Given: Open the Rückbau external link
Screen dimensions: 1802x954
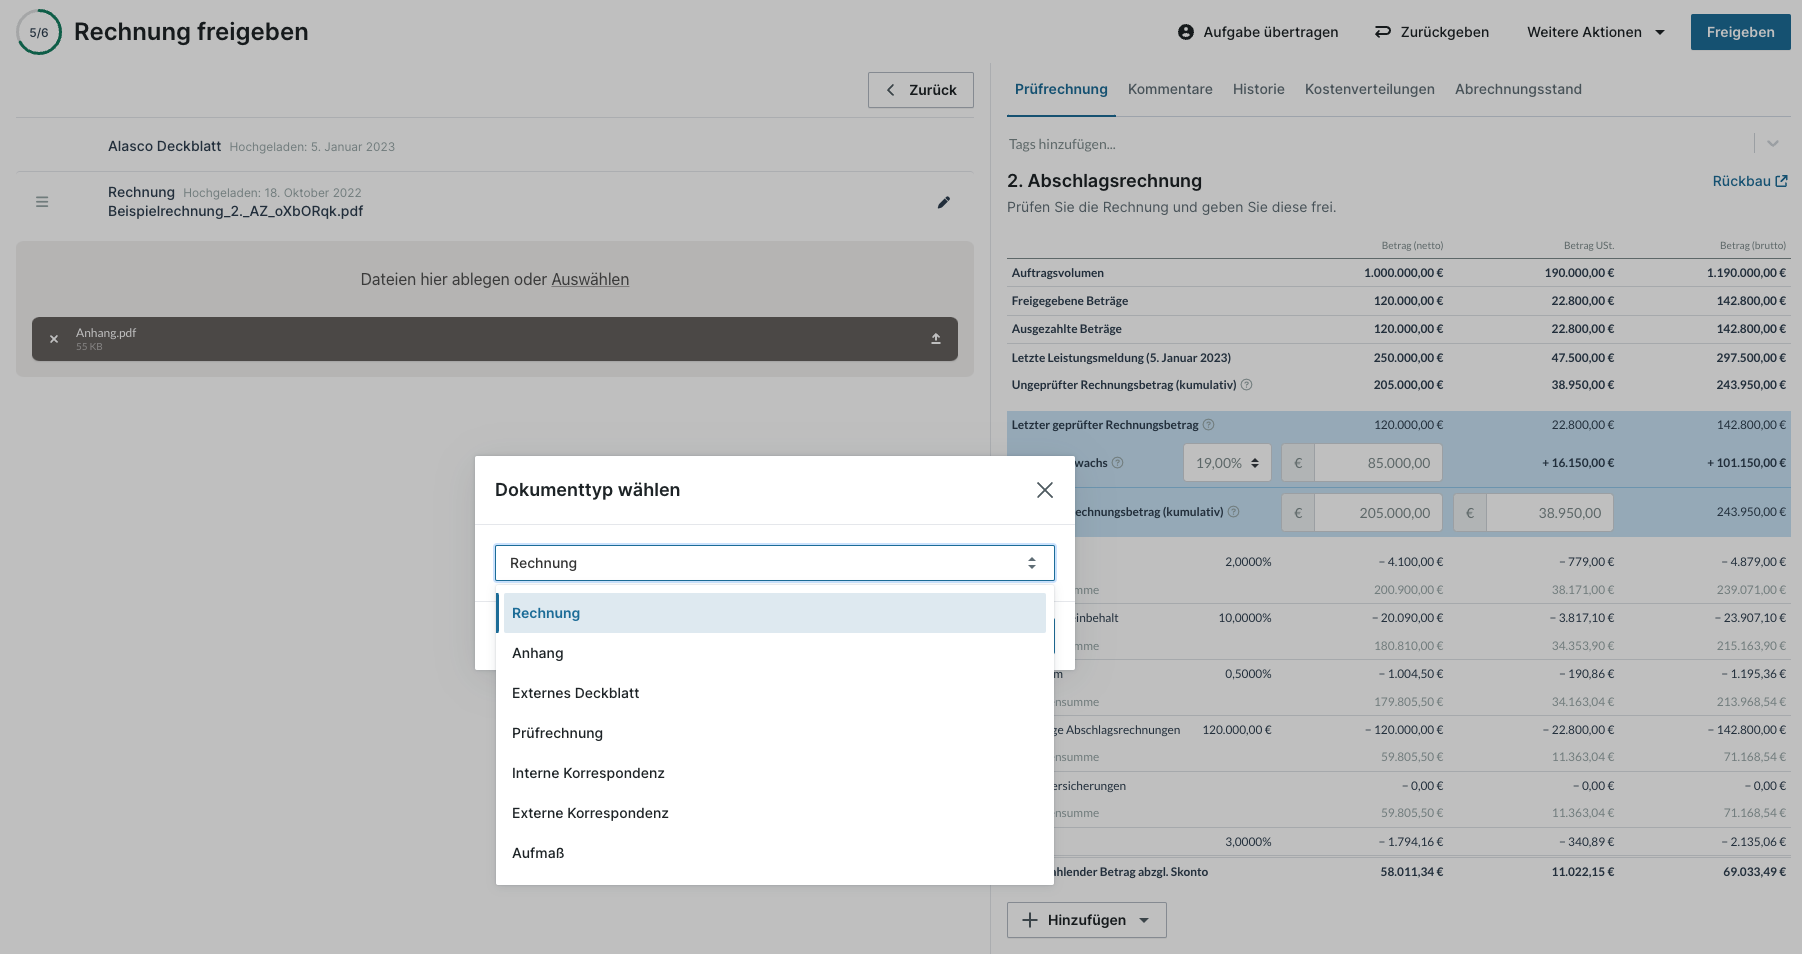Looking at the screenshot, I should pyautogui.click(x=1749, y=181).
